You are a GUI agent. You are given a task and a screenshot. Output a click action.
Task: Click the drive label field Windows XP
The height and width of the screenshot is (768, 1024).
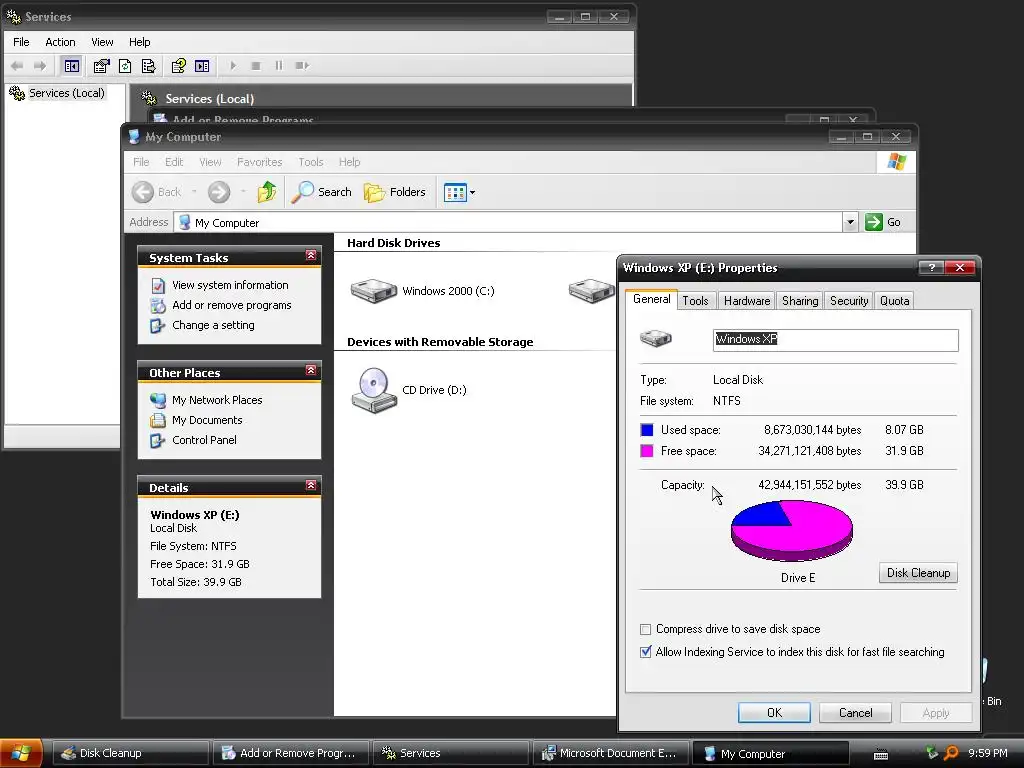835,340
